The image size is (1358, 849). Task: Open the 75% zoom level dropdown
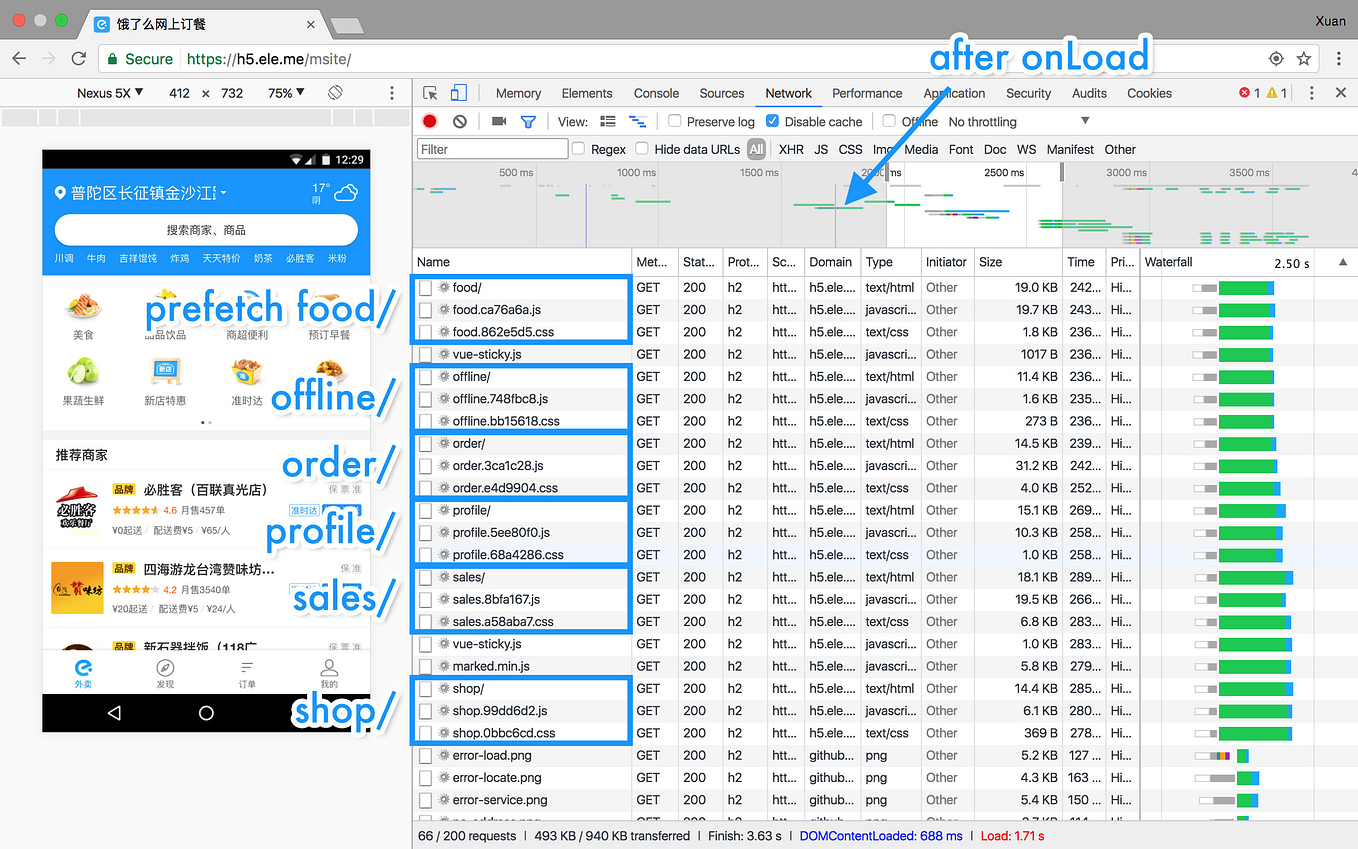pos(287,92)
